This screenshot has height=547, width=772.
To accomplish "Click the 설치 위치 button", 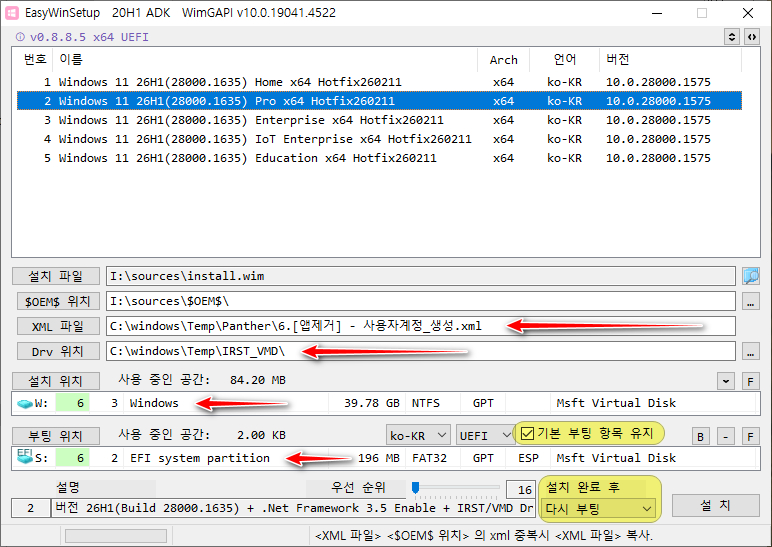I will click(x=56, y=381).
